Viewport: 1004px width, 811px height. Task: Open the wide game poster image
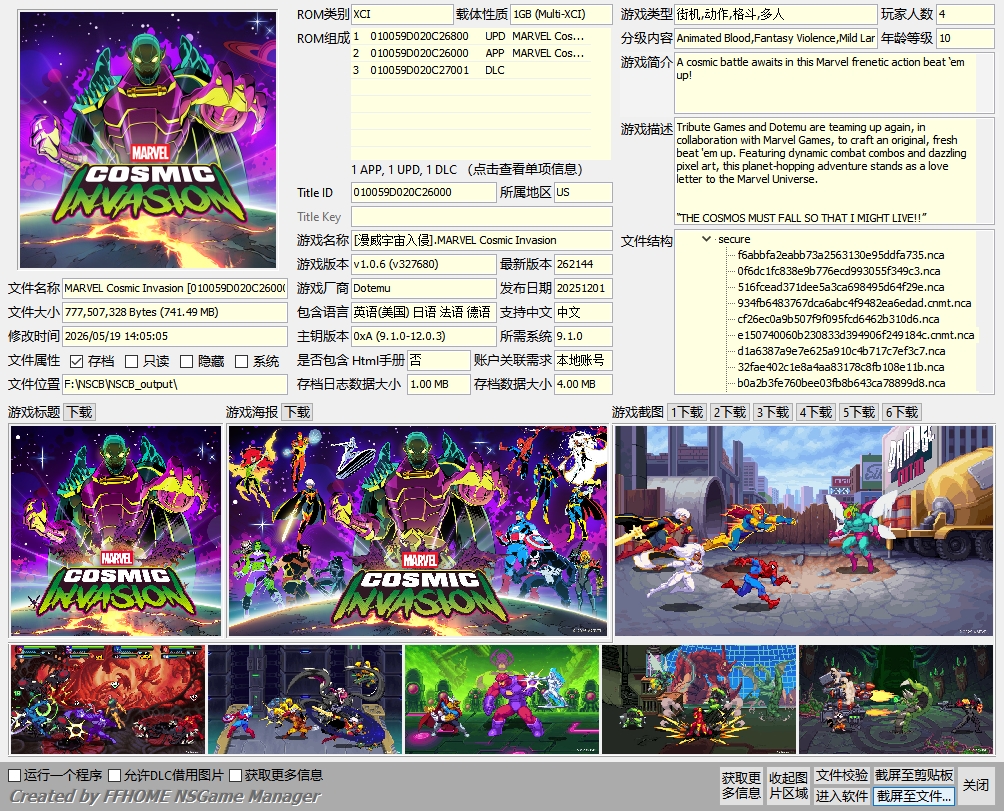pyautogui.click(x=417, y=531)
